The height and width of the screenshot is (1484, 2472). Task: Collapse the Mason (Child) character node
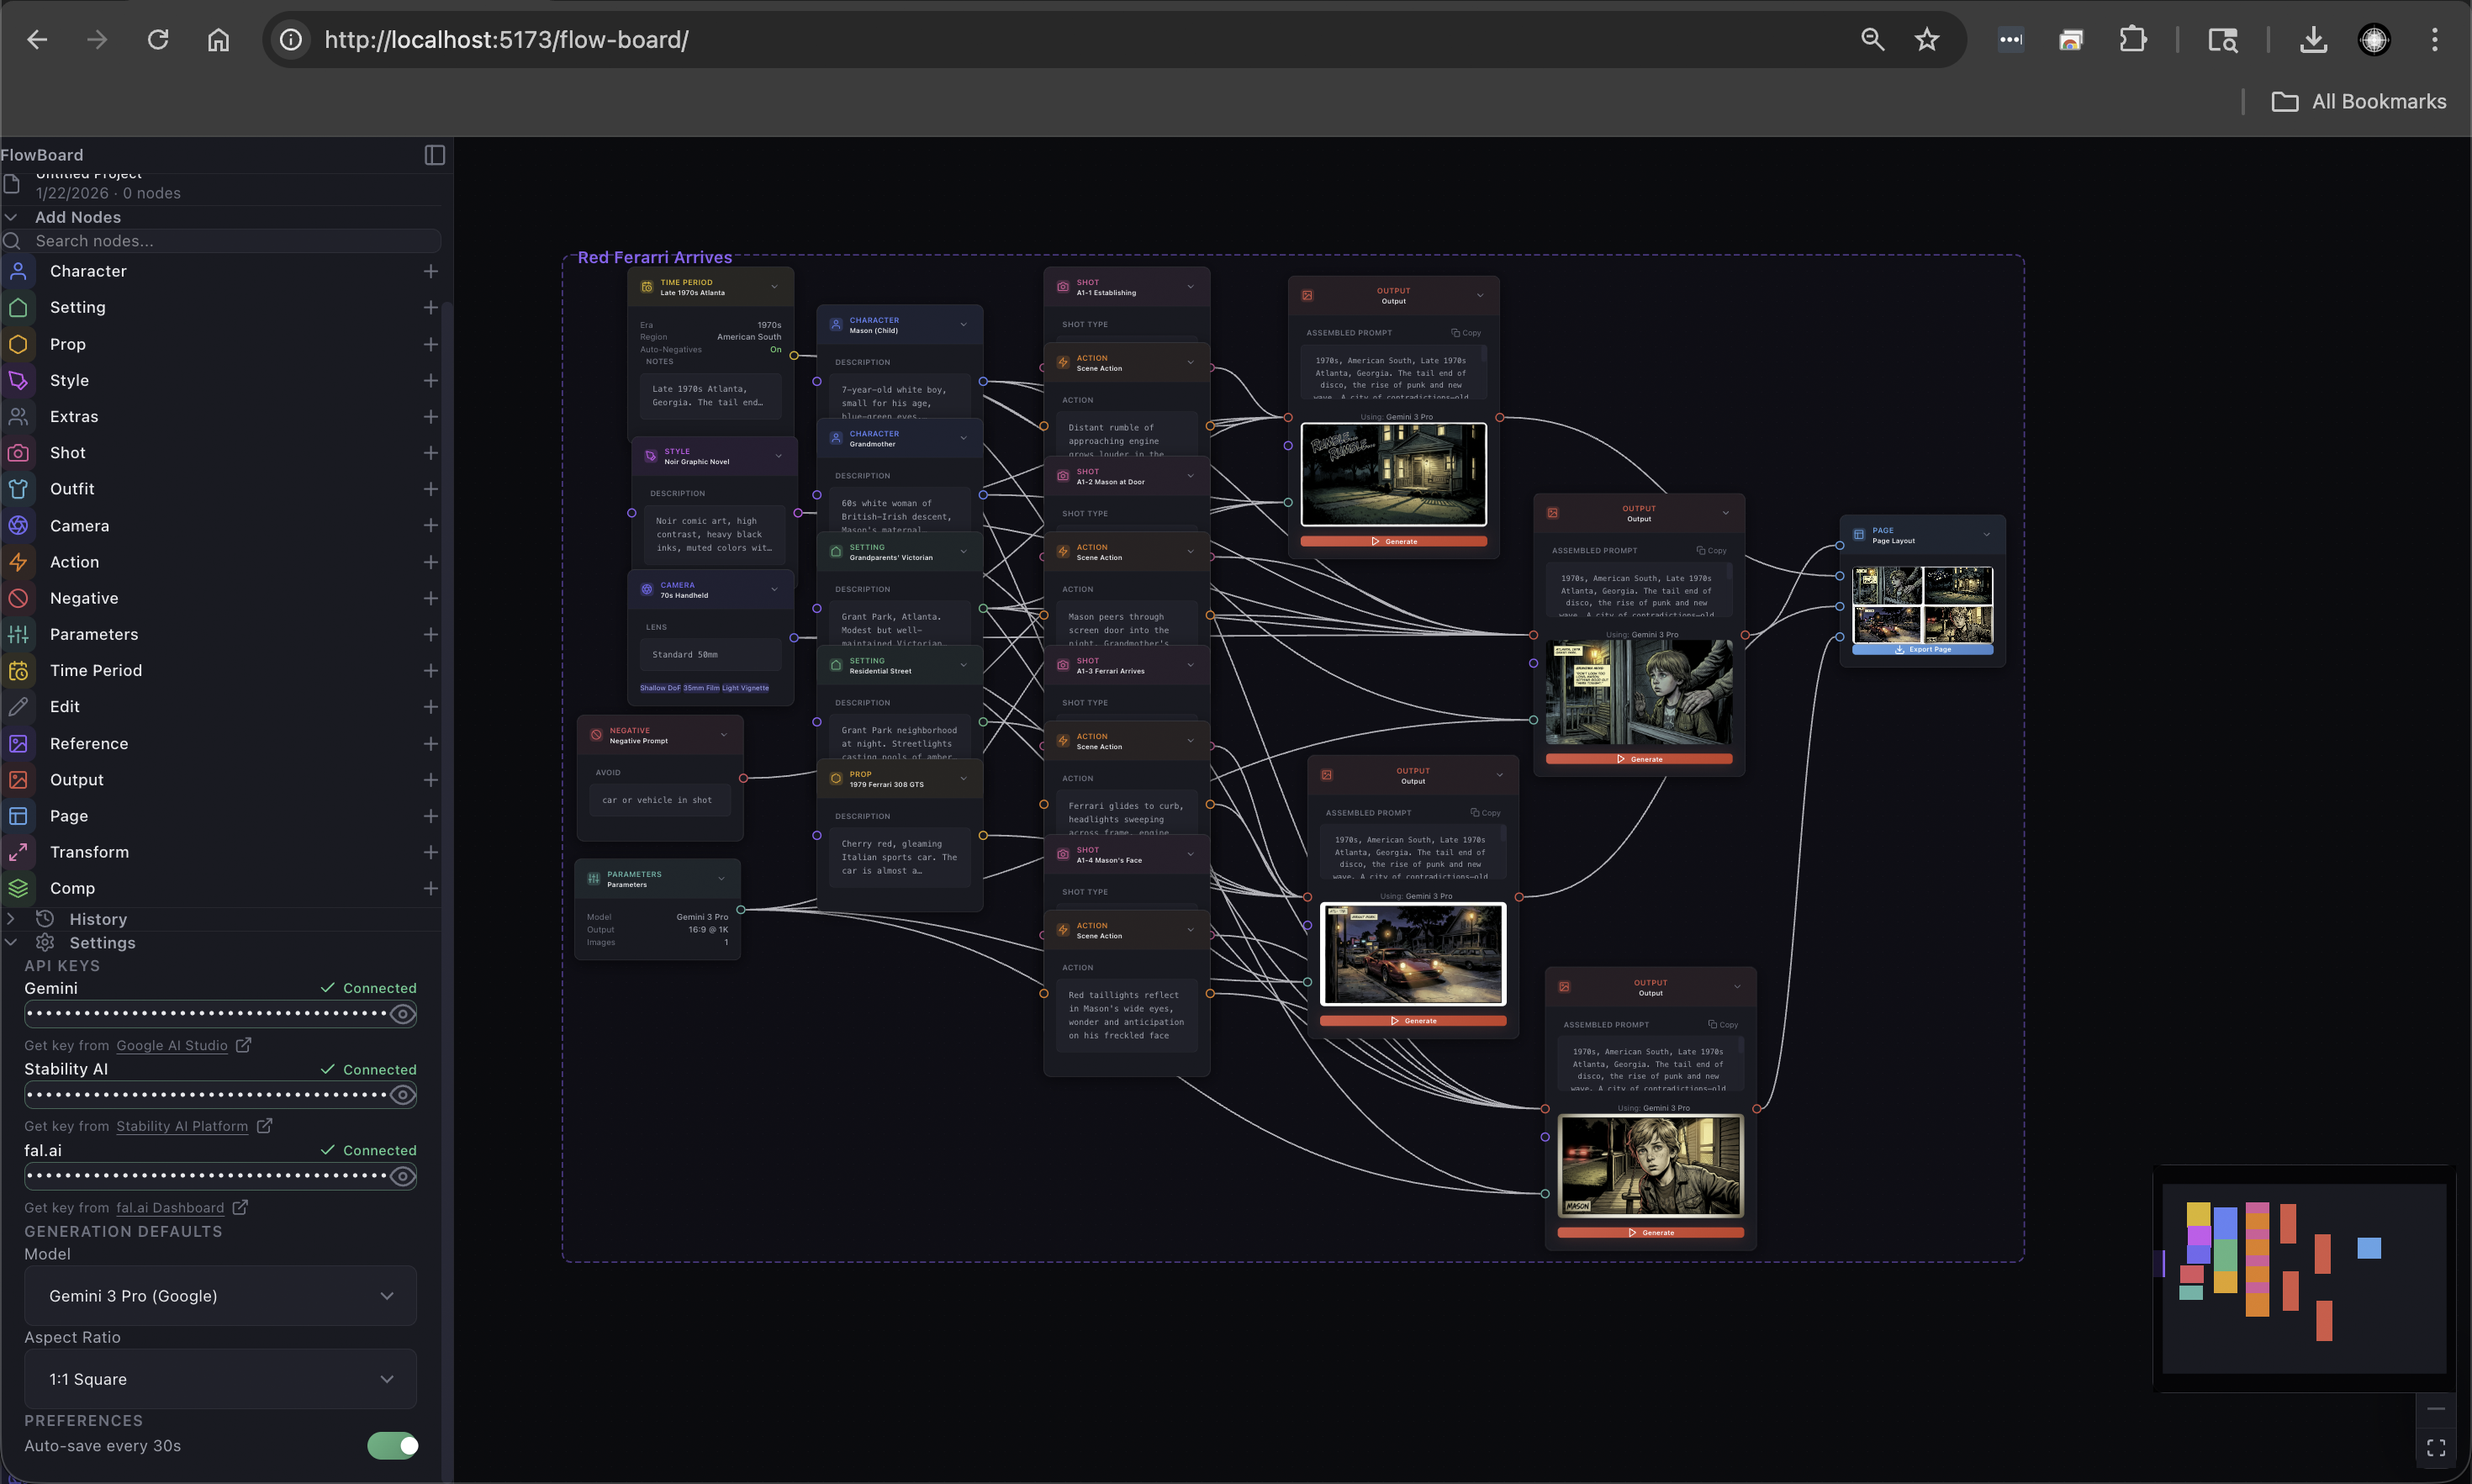pyautogui.click(x=963, y=325)
